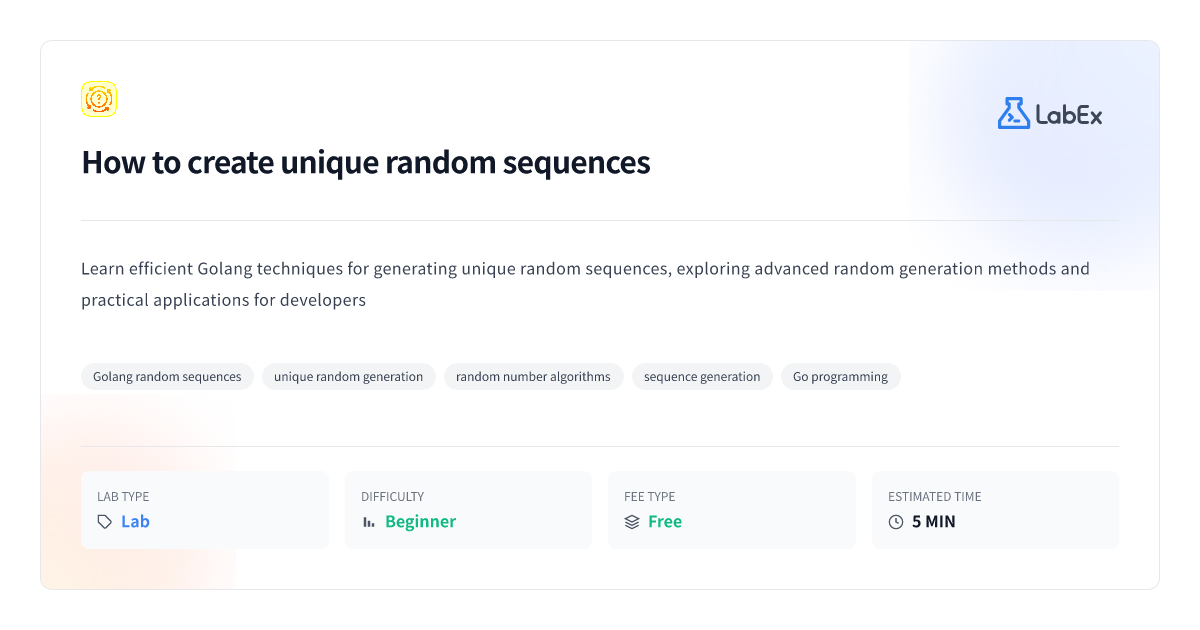
Task: Click the bar-chart difficulty icon
Action: (x=369, y=522)
